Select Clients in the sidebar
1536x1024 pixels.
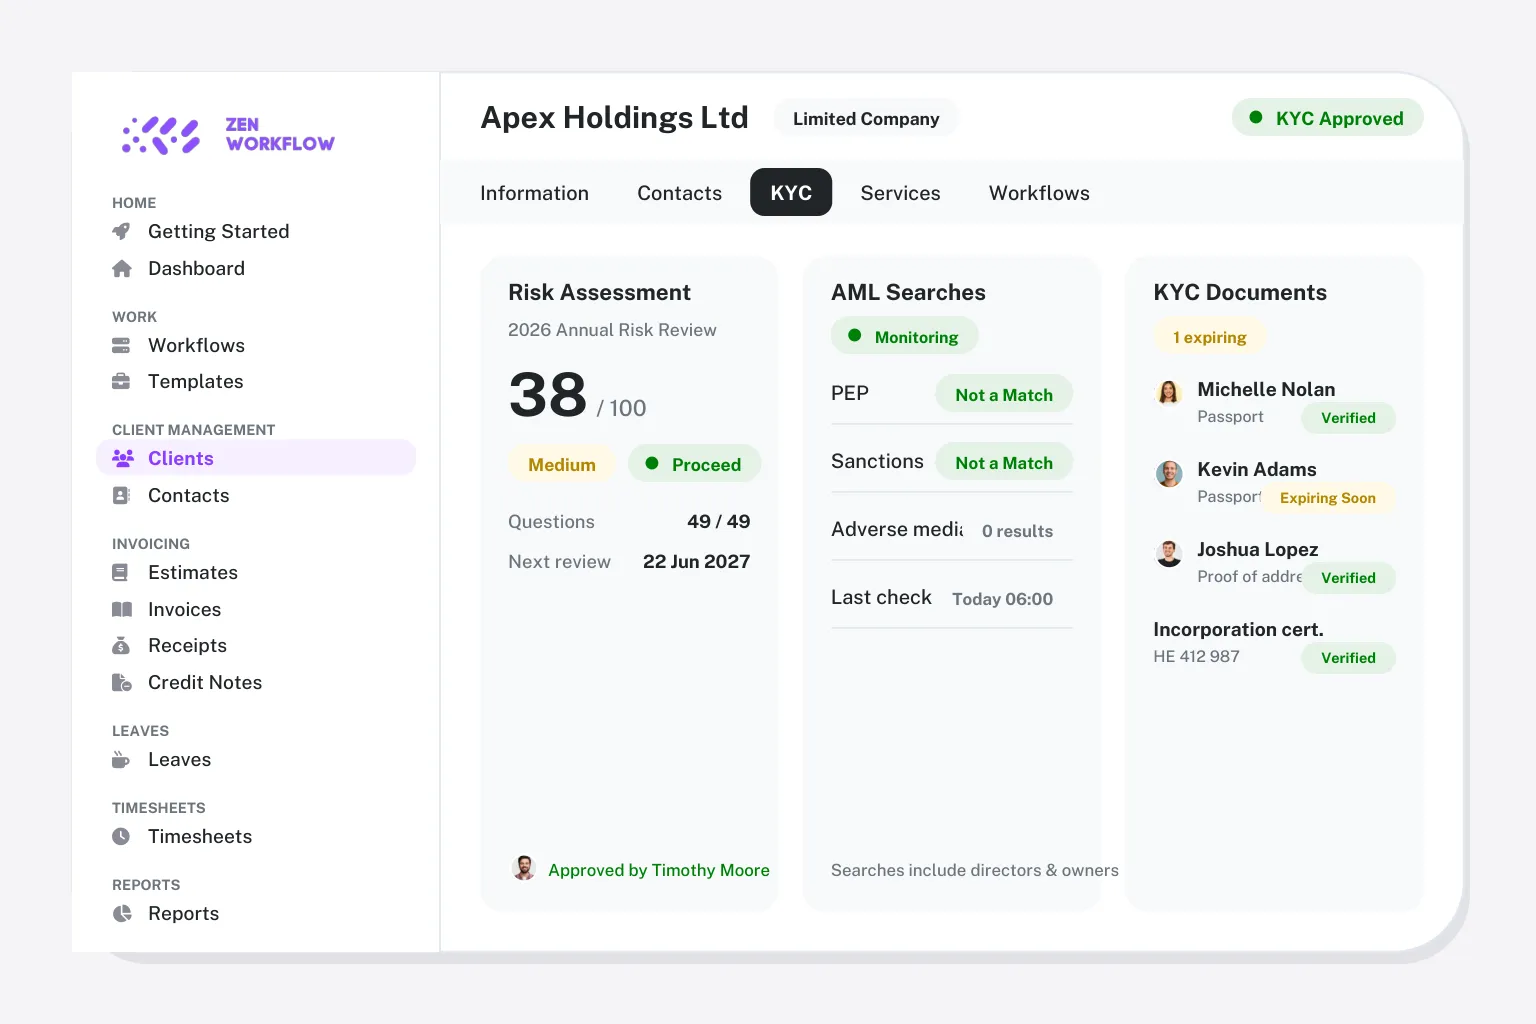point(256,459)
